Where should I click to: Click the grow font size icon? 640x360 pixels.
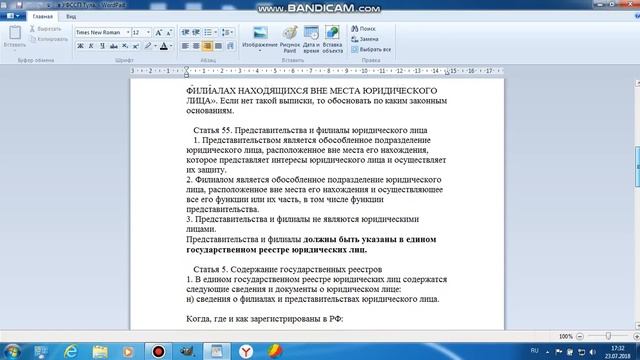click(x=158, y=32)
